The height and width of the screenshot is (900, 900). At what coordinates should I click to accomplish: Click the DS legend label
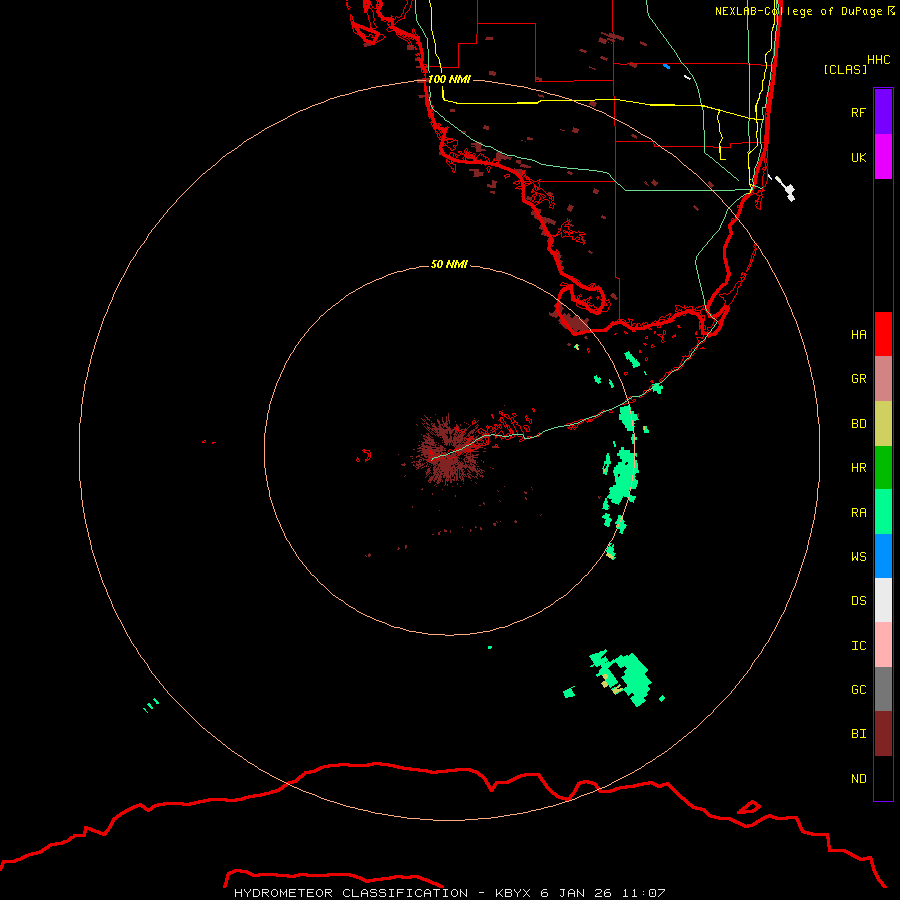pyautogui.click(x=858, y=601)
